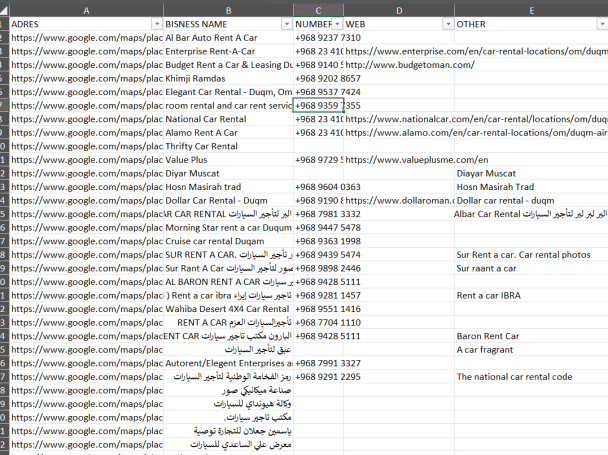This screenshot has height=455, width=608.
Task: Select the Diyar Muscat name cell
Action: 228,173
